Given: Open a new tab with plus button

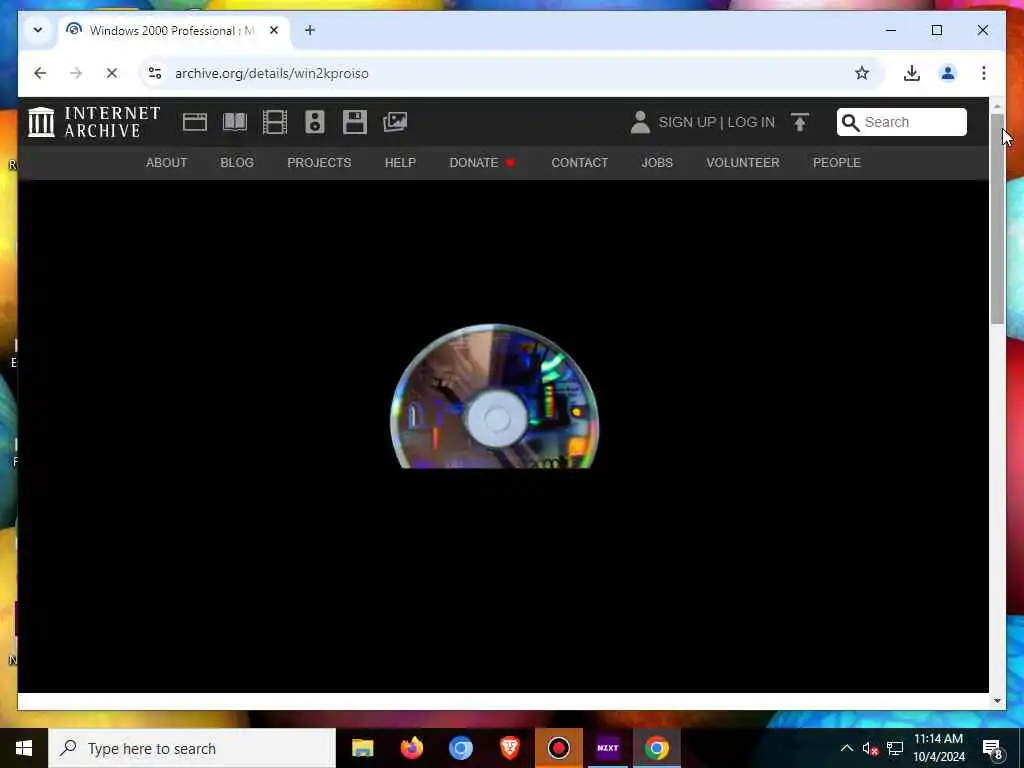Looking at the screenshot, I should [x=310, y=30].
